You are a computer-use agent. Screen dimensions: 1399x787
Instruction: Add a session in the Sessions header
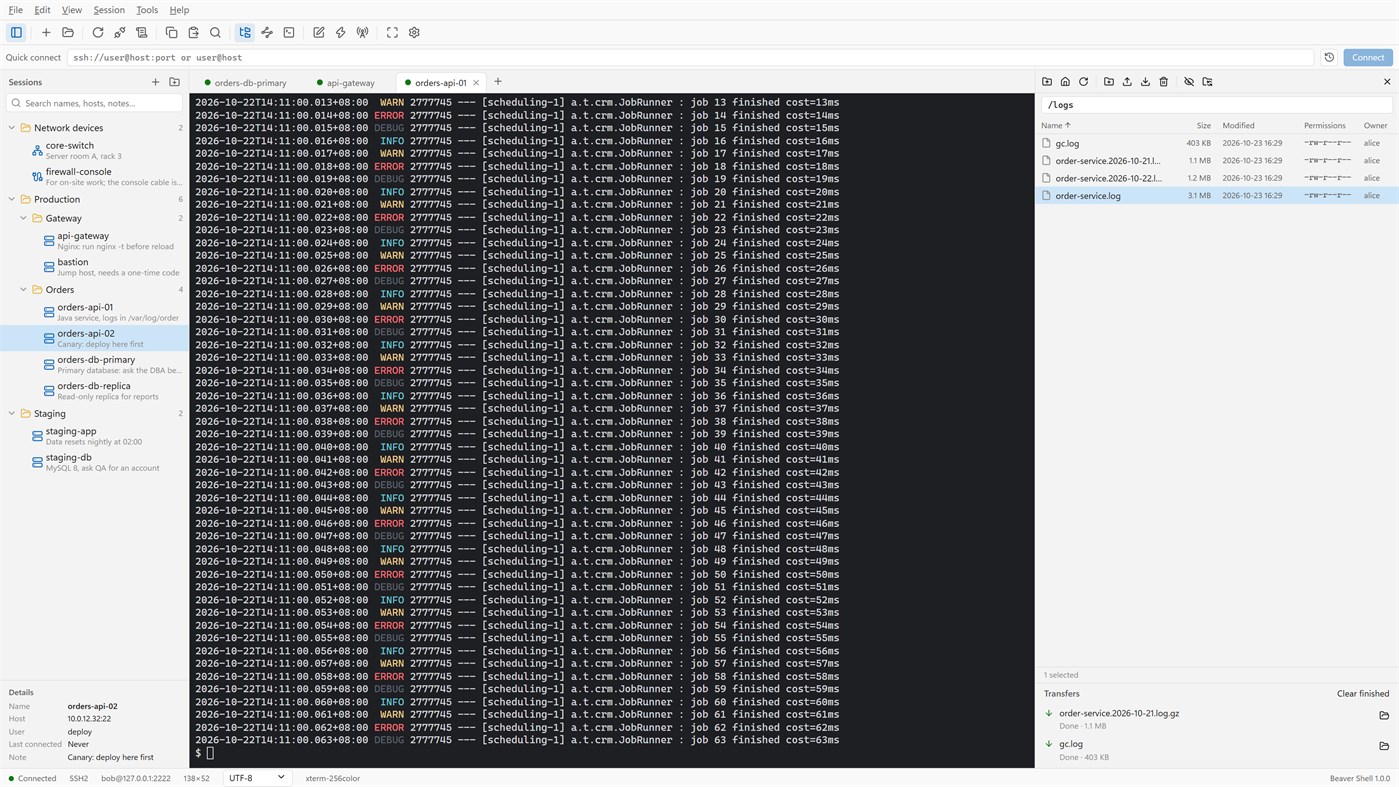tap(155, 82)
